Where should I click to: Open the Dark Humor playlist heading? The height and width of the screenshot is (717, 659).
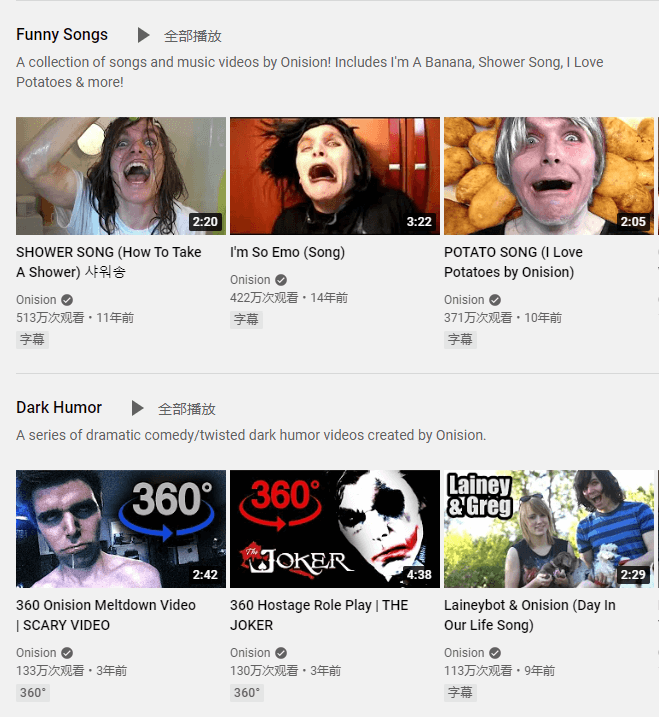(x=59, y=408)
